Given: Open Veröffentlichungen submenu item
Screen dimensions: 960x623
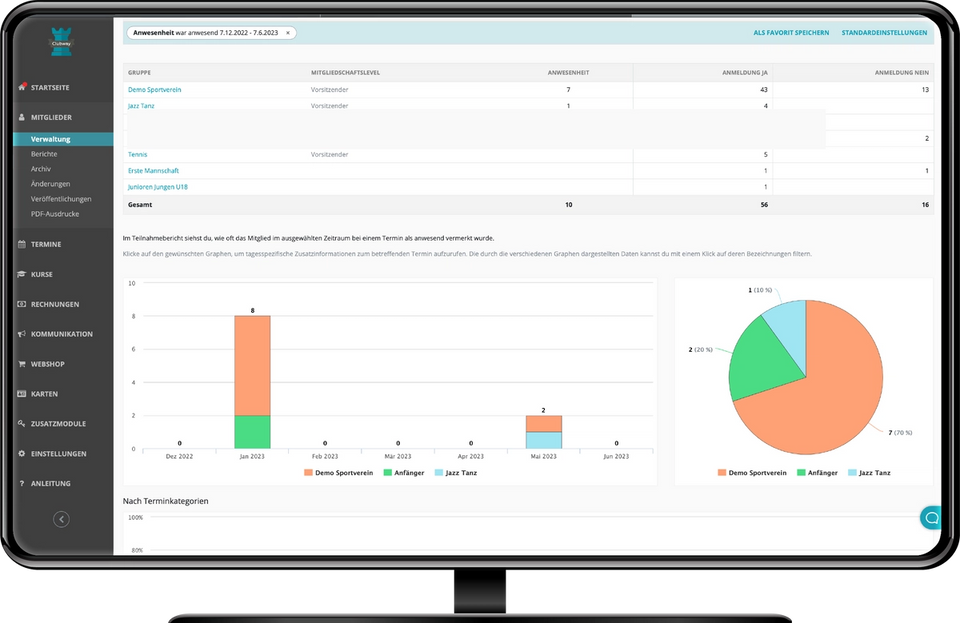Looking at the screenshot, I should pyautogui.click(x=61, y=199).
